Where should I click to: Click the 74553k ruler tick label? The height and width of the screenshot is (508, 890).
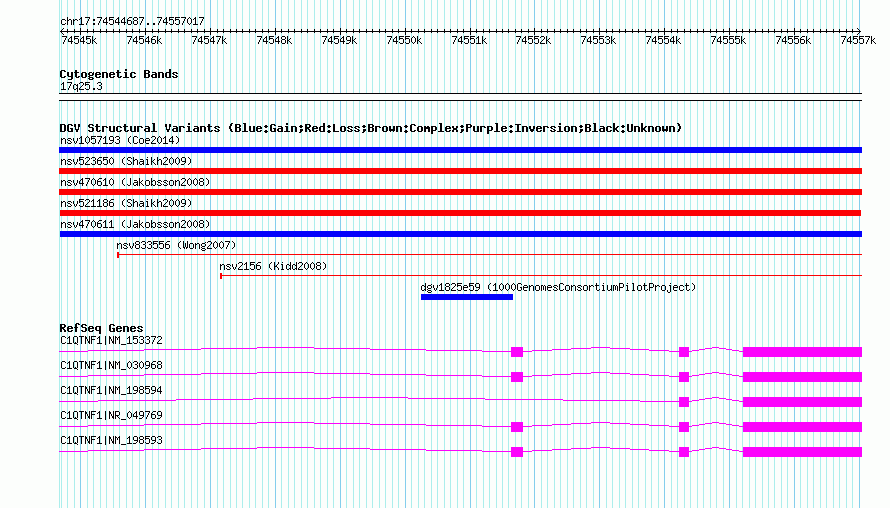[598, 40]
